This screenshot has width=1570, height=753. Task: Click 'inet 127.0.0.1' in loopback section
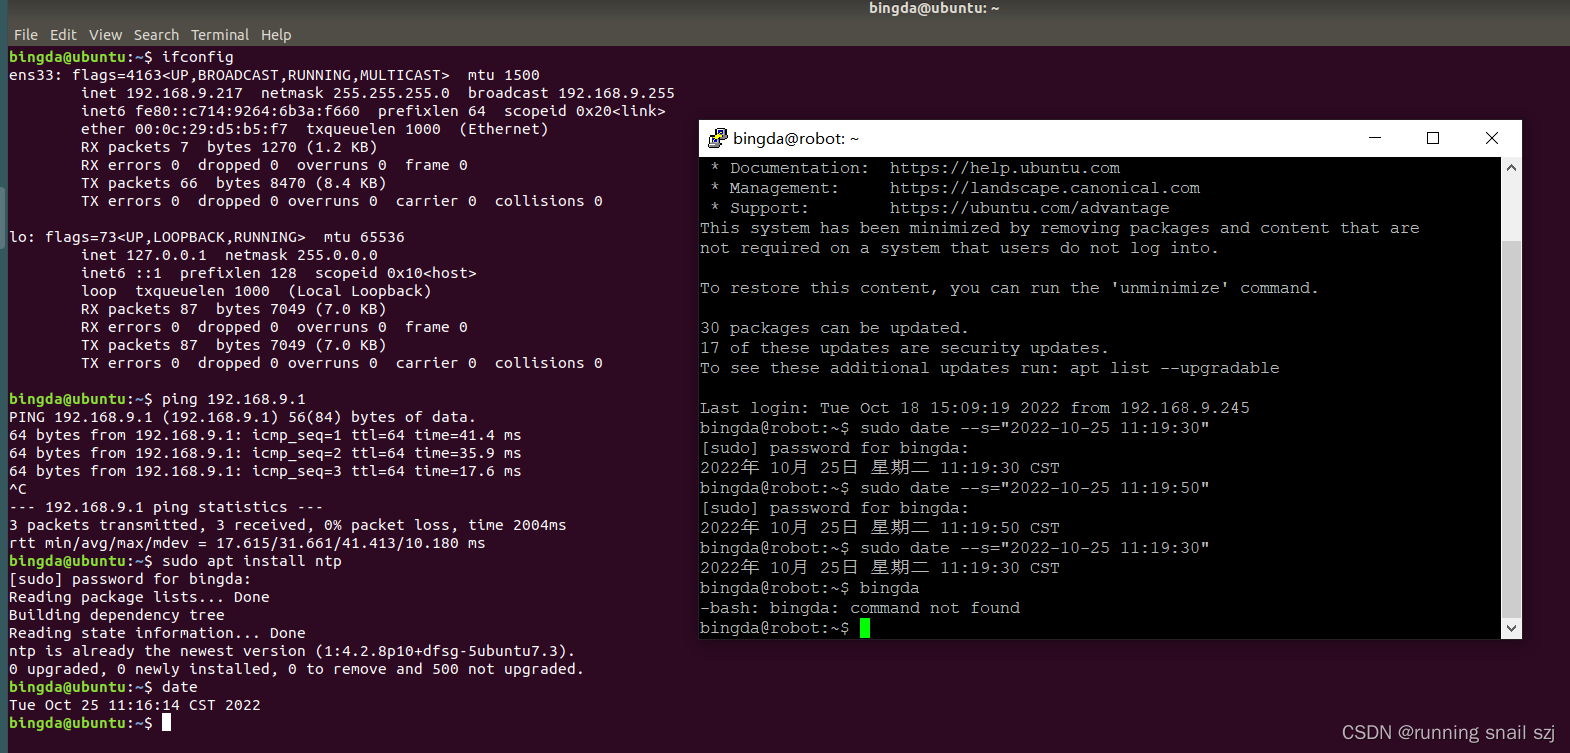144,255
